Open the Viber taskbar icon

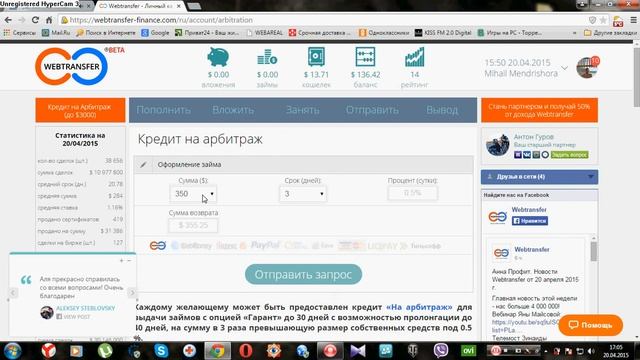click(x=441, y=351)
